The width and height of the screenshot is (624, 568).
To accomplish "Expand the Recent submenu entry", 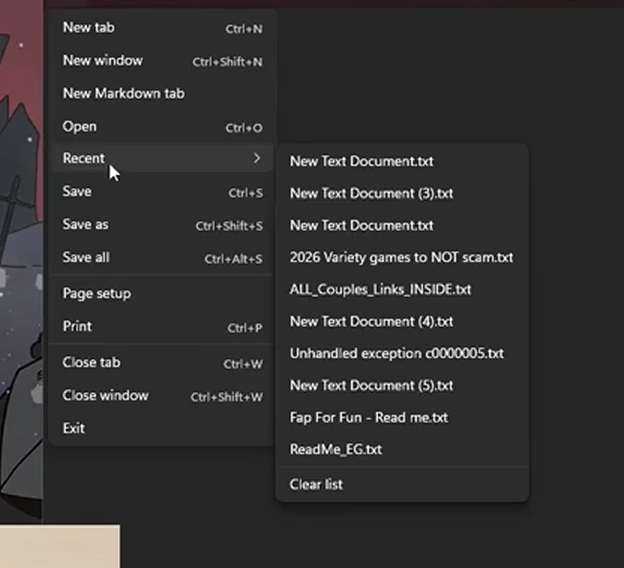I will pos(162,158).
